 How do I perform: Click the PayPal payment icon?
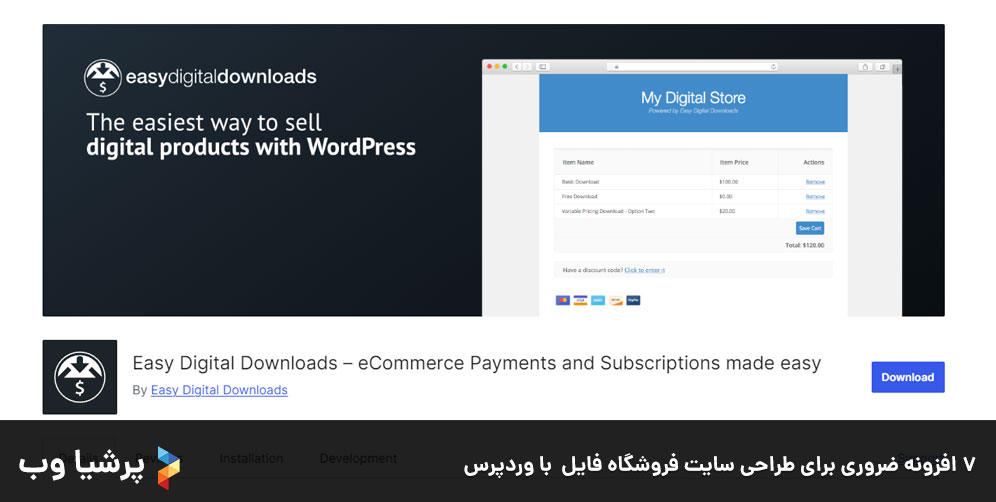coord(633,300)
